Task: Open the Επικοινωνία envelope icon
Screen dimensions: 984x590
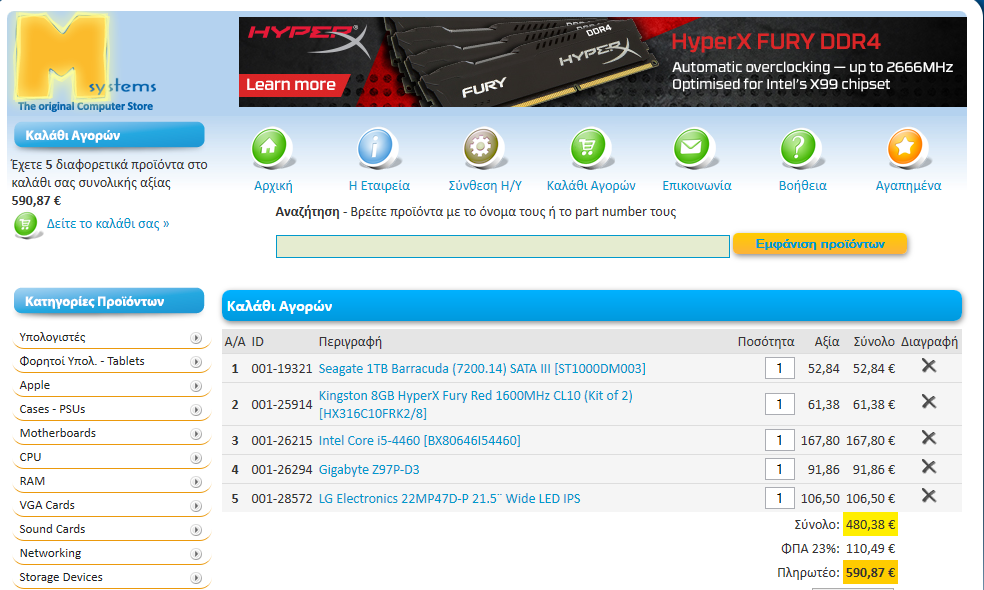Action: click(692, 148)
